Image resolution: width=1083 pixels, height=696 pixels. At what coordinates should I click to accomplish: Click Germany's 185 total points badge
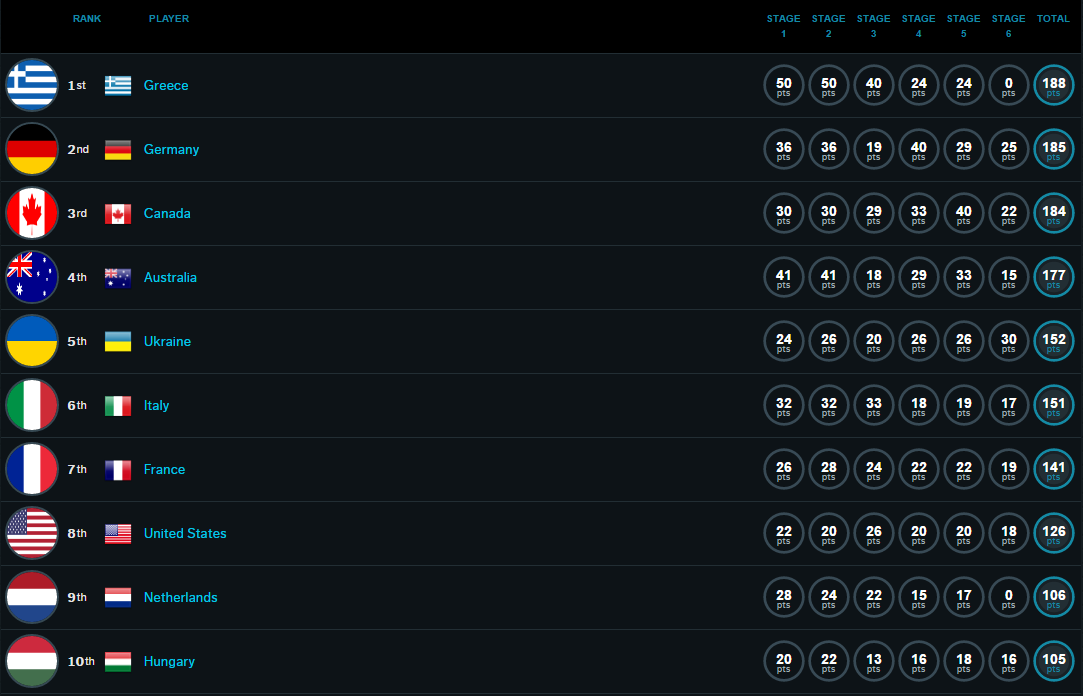[x=1053, y=149]
